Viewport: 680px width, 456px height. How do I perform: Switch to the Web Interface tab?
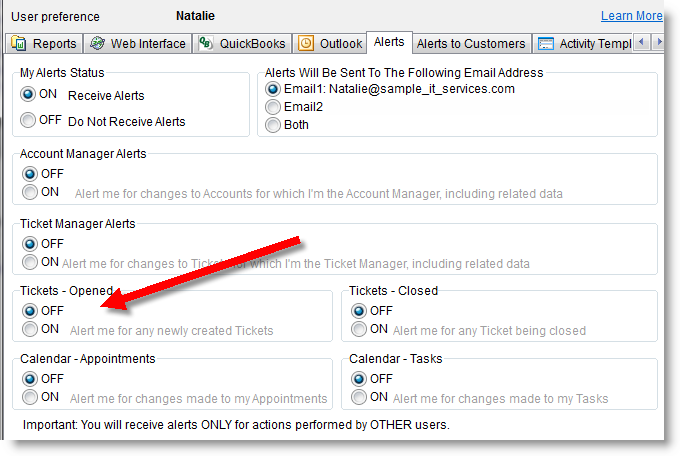137,43
